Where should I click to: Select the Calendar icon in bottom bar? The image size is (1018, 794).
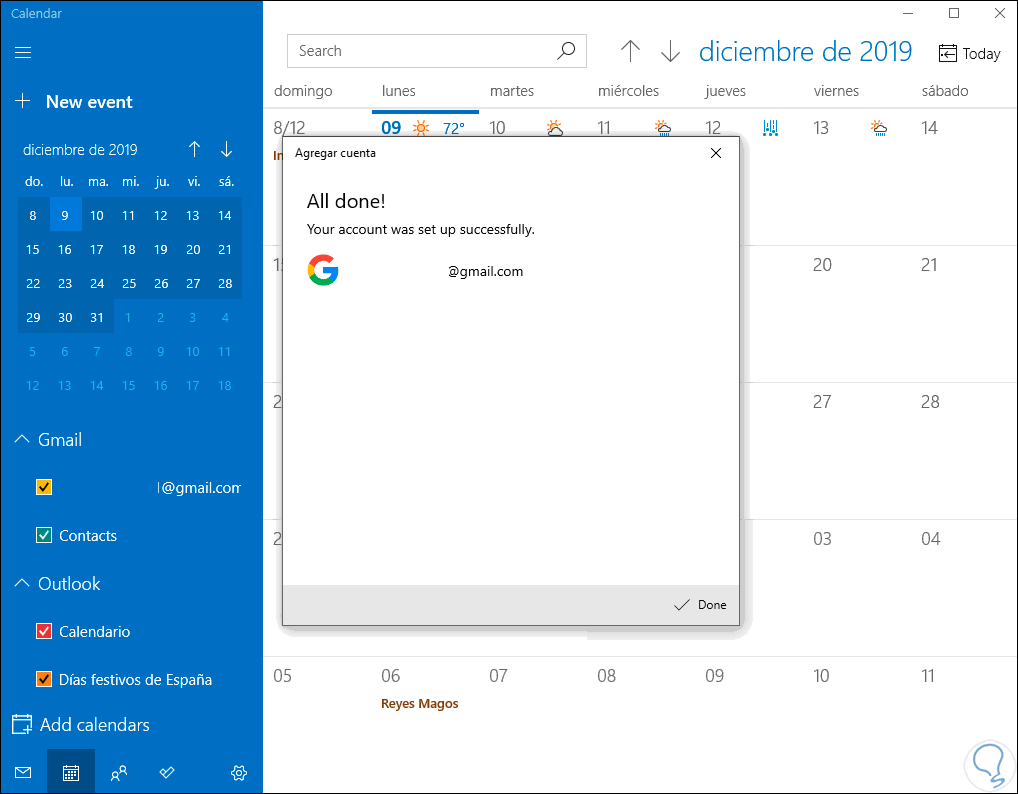click(x=71, y=772)
